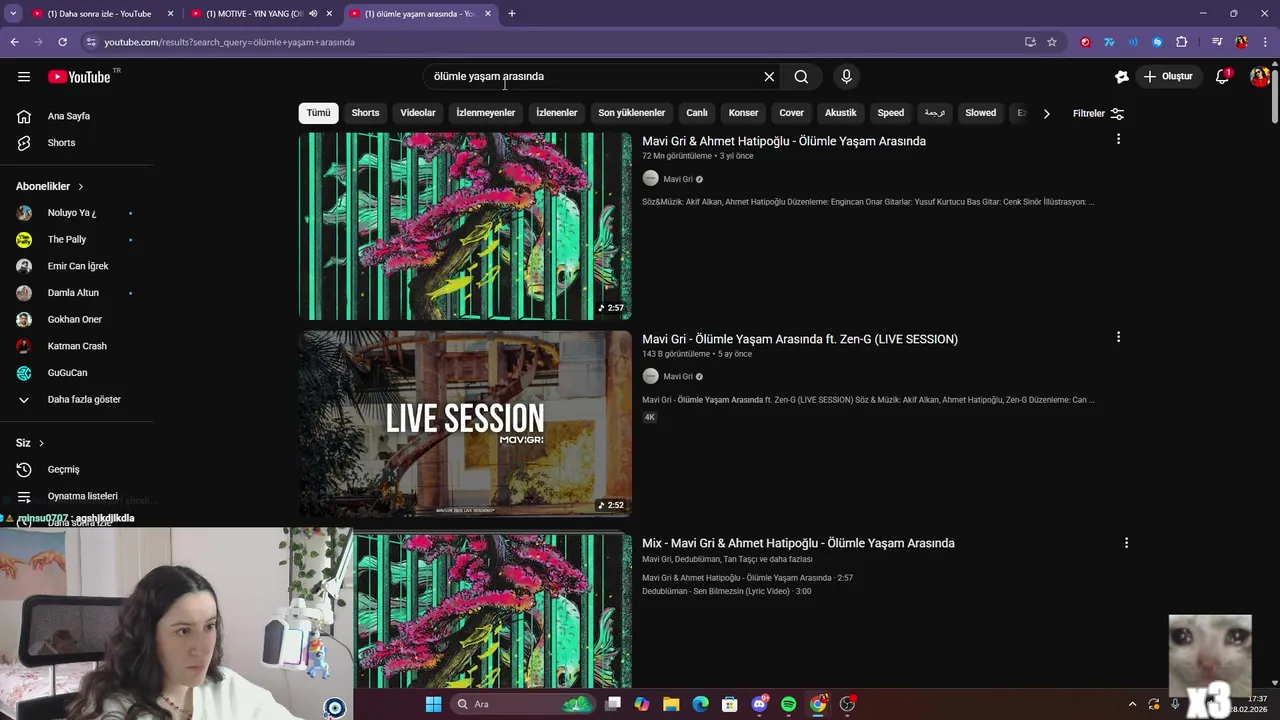
Task: Clear the search box text with X
Action: [x=769, y=76]
